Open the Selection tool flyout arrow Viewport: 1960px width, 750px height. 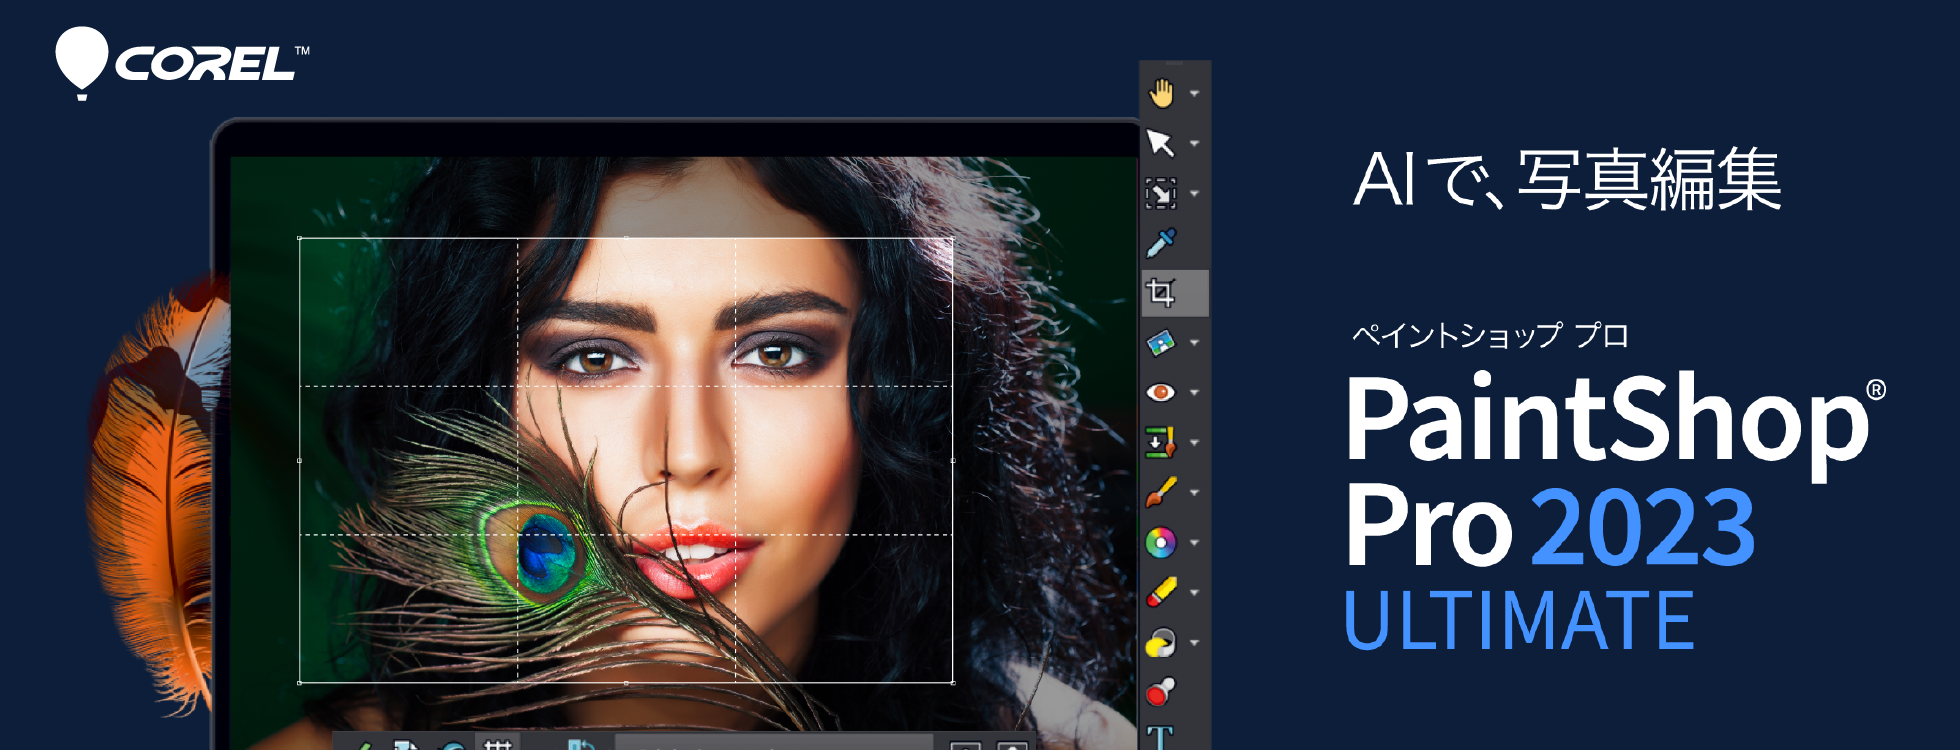1194,194
